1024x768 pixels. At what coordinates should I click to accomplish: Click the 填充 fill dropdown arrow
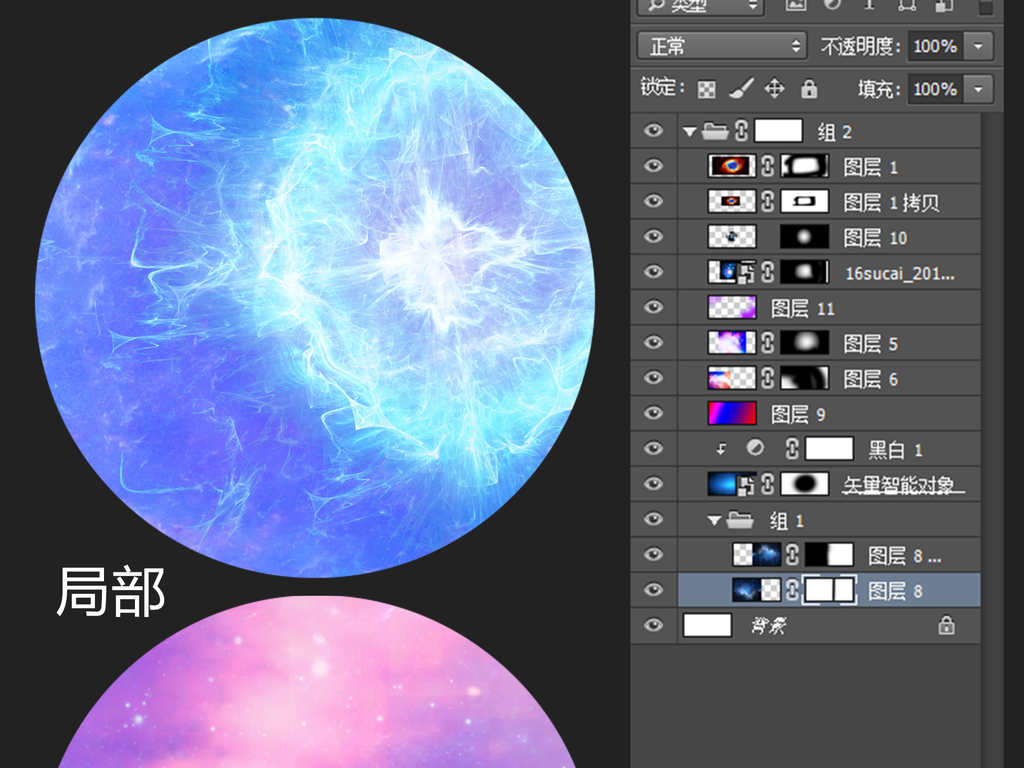tap(978, 89)
